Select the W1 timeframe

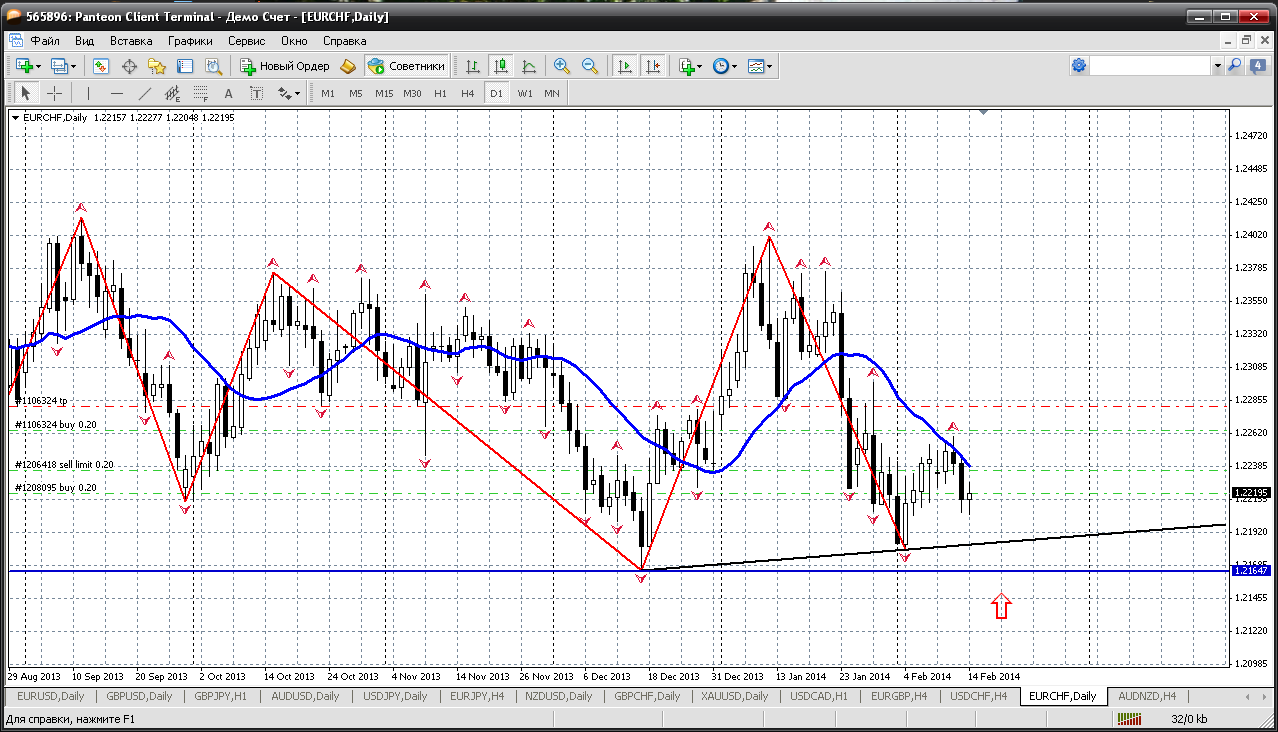[525, 93]
